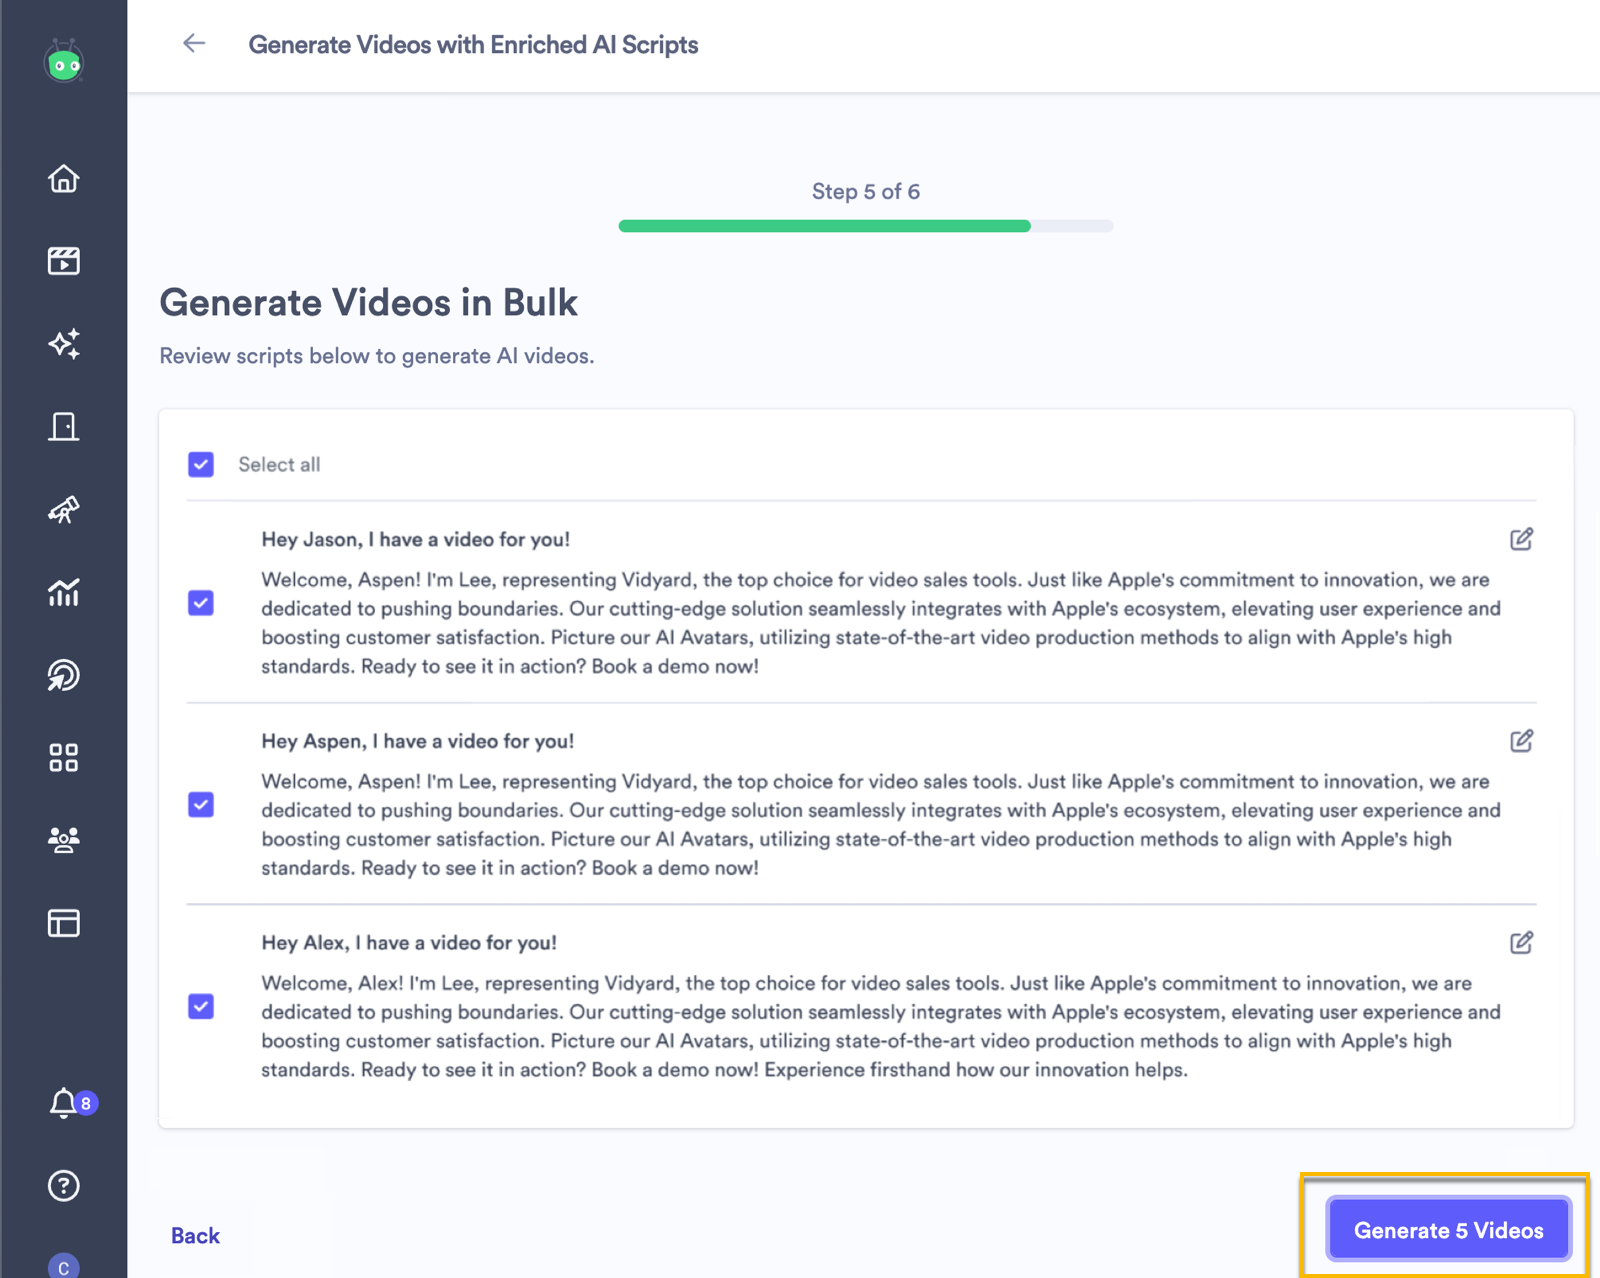Open the browser layout icon in sidebar
The width and height of the screenshot is (1600, 1278).
[63, 923]
